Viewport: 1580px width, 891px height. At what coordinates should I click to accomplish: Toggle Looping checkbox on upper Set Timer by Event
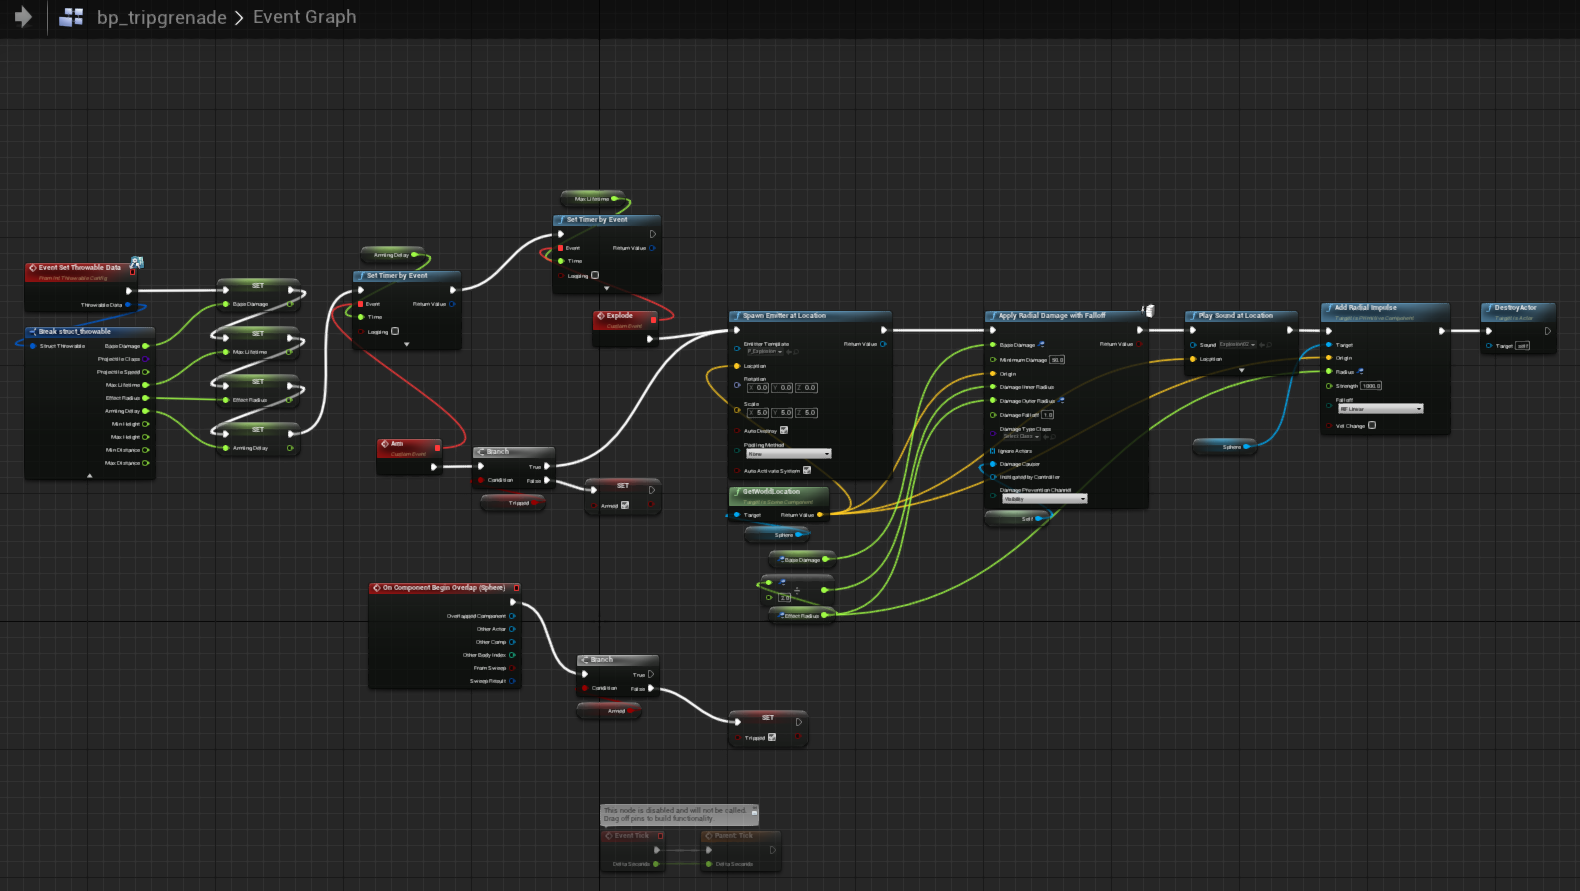(595, 275)
